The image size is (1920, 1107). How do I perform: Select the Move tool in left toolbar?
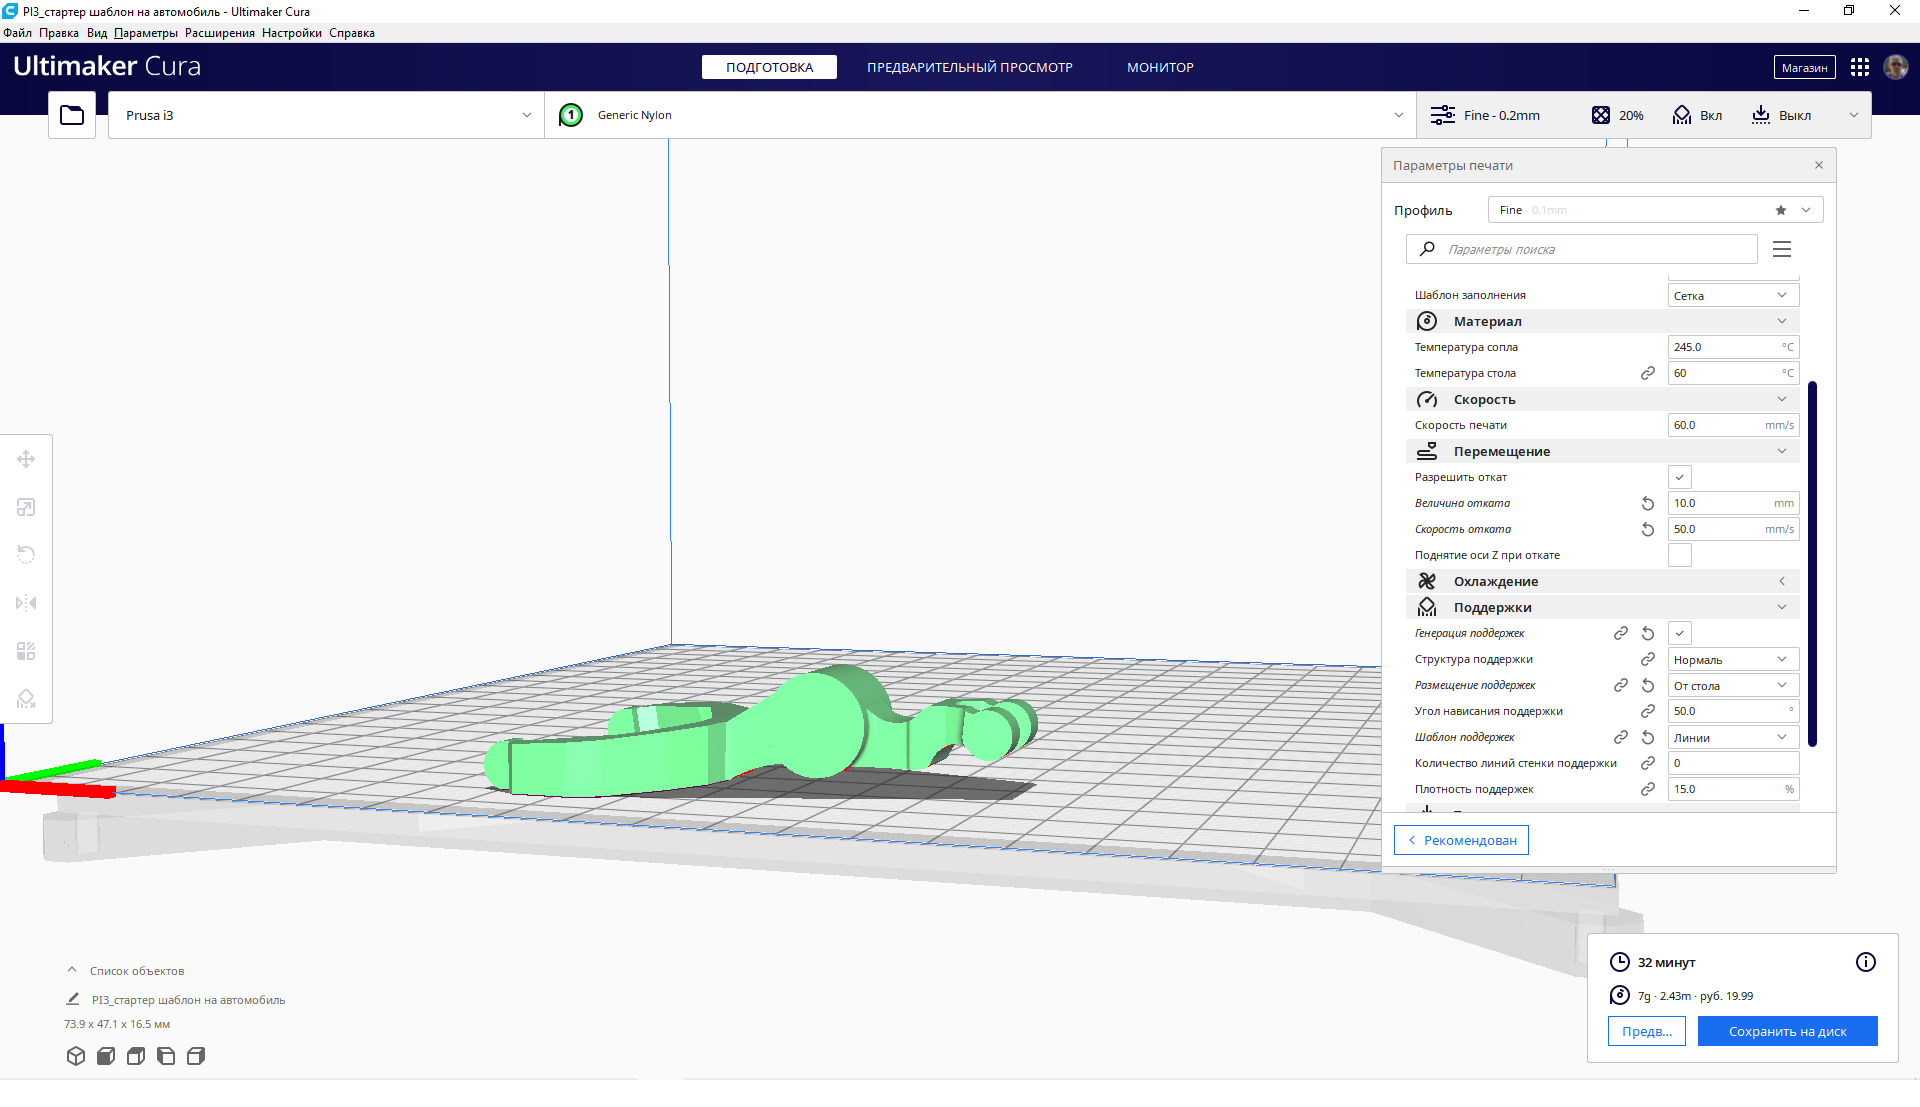[x=26, y=459]
